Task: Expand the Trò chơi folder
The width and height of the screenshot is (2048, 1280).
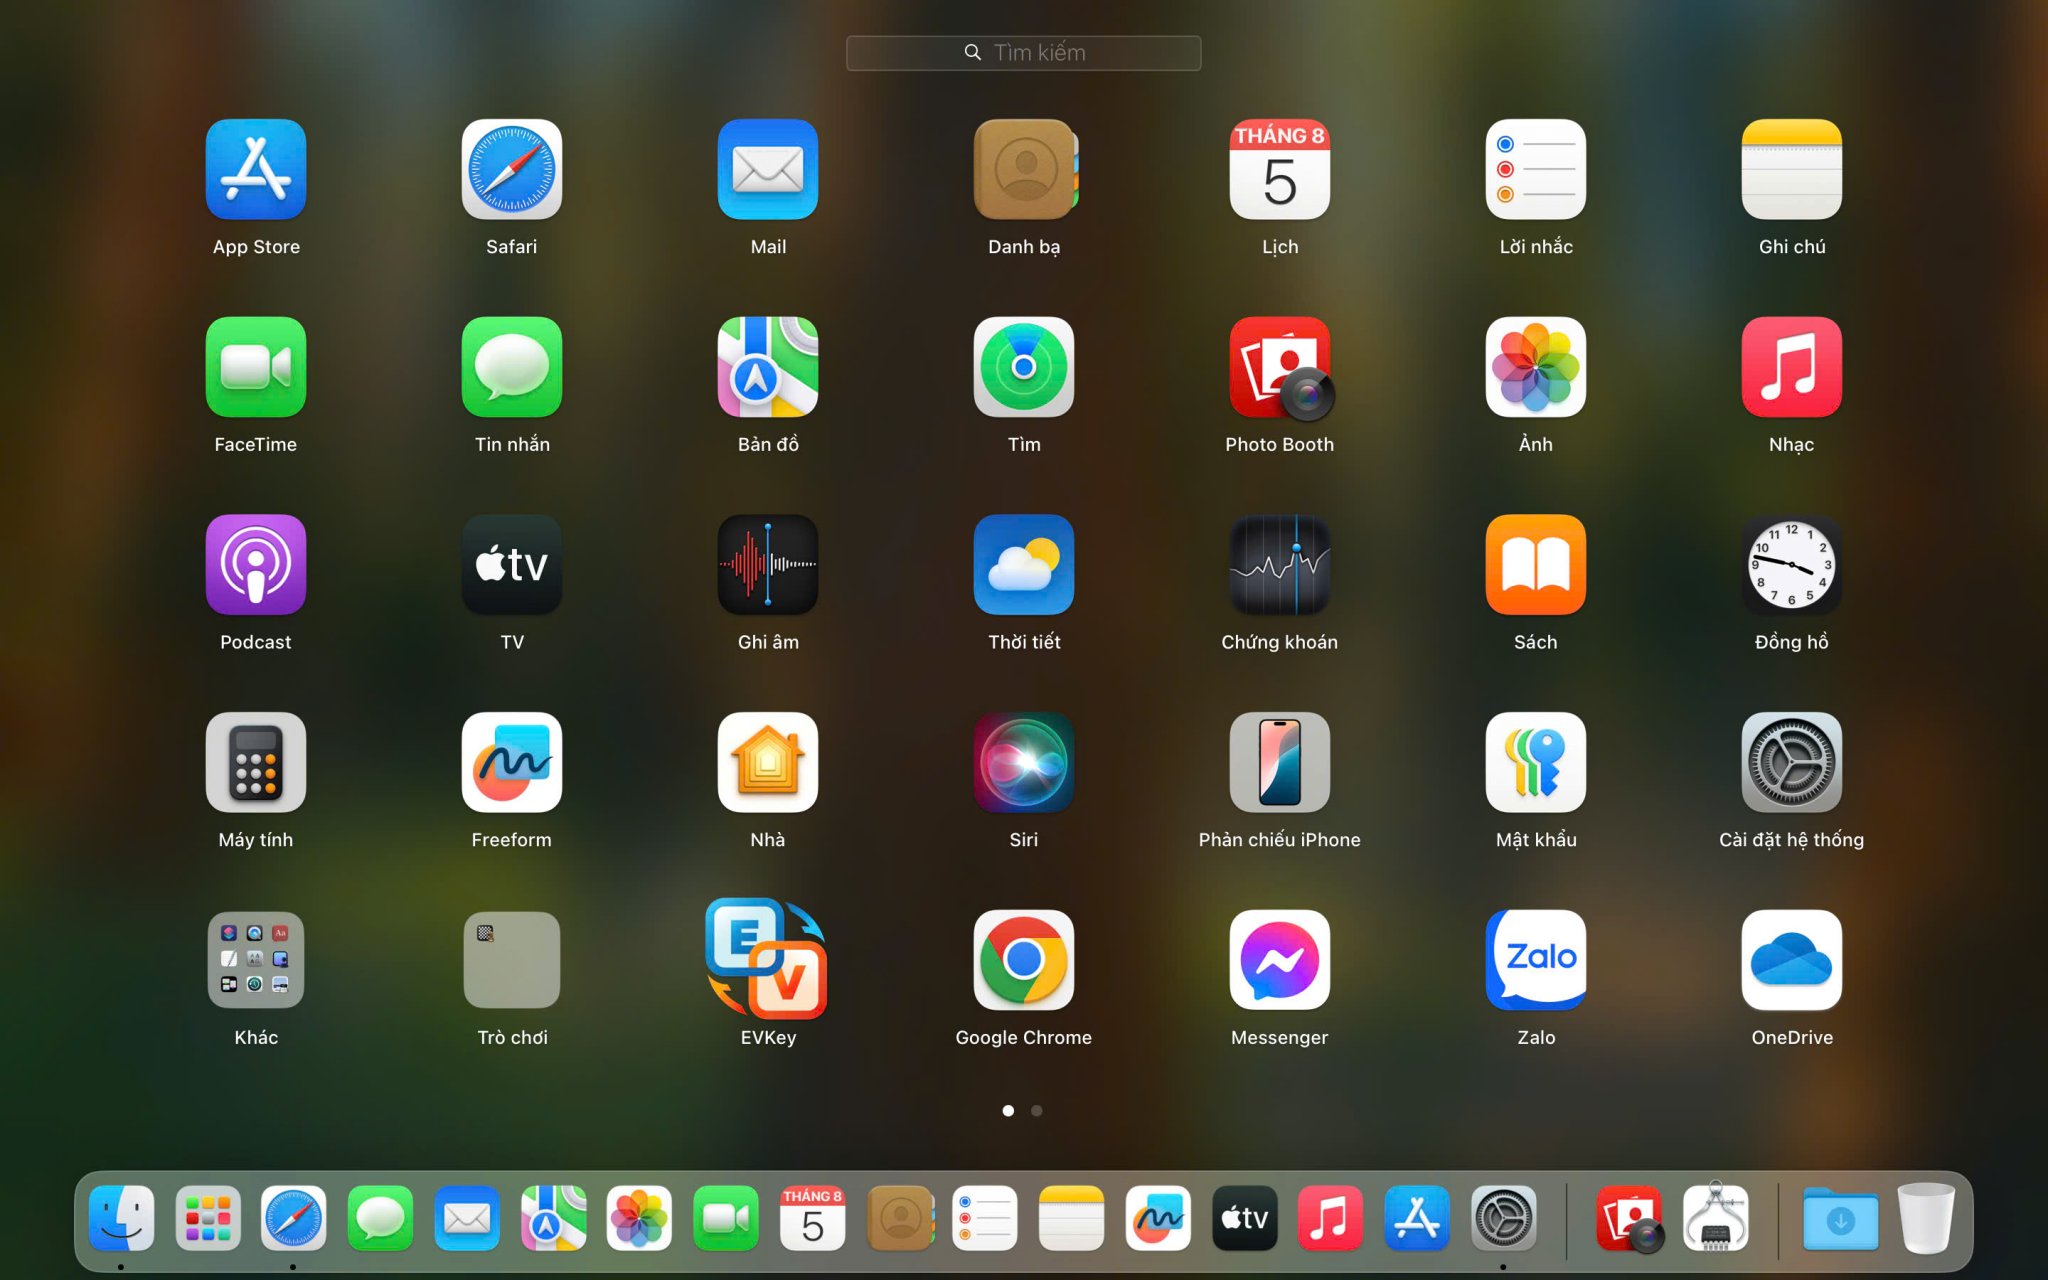Action: click(511, 960)
